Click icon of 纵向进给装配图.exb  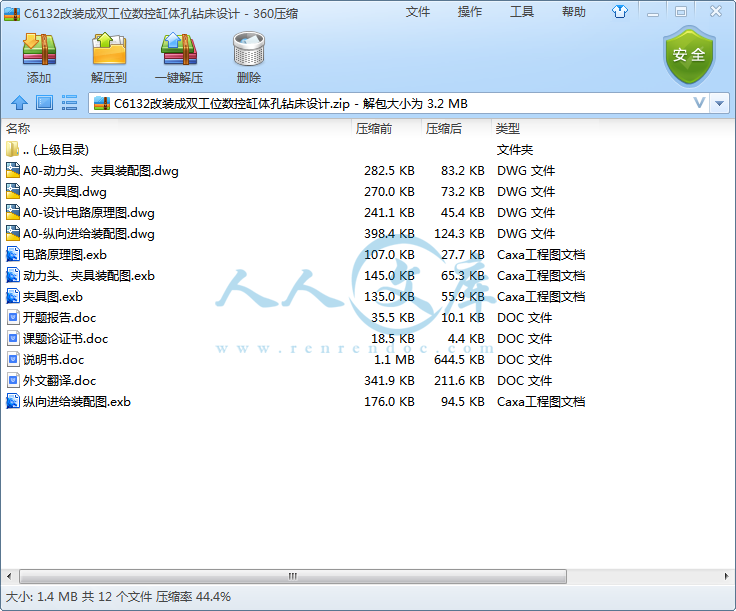coord(13,401)
